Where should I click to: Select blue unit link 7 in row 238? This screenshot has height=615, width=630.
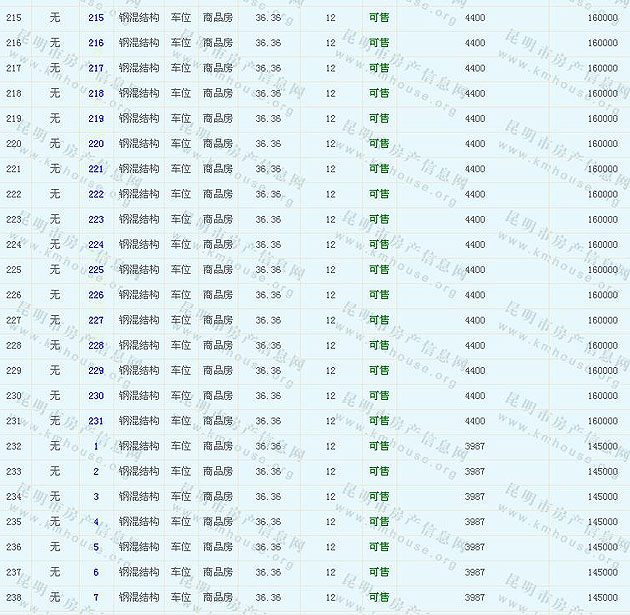click(96, 597)
